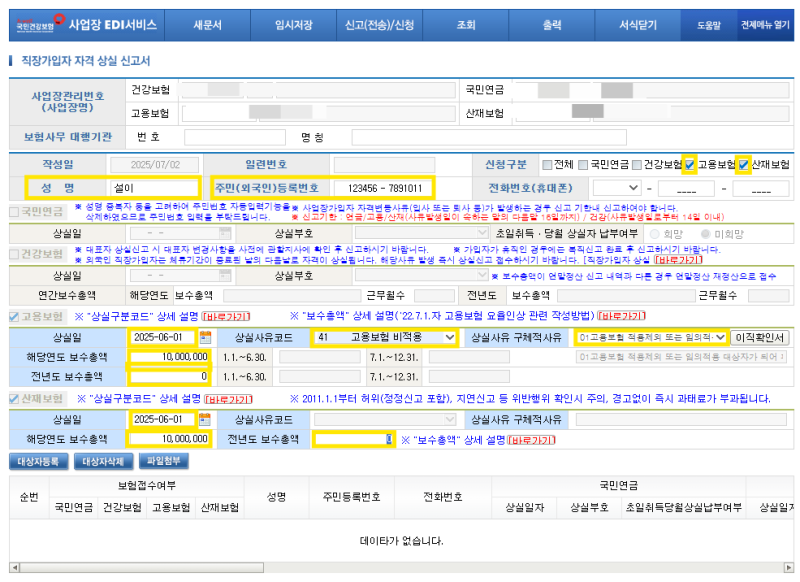This screenshot has height=582, width=800.
Task: Click the 데이타가 없습니다. message in the table
Action: (402, 541)
